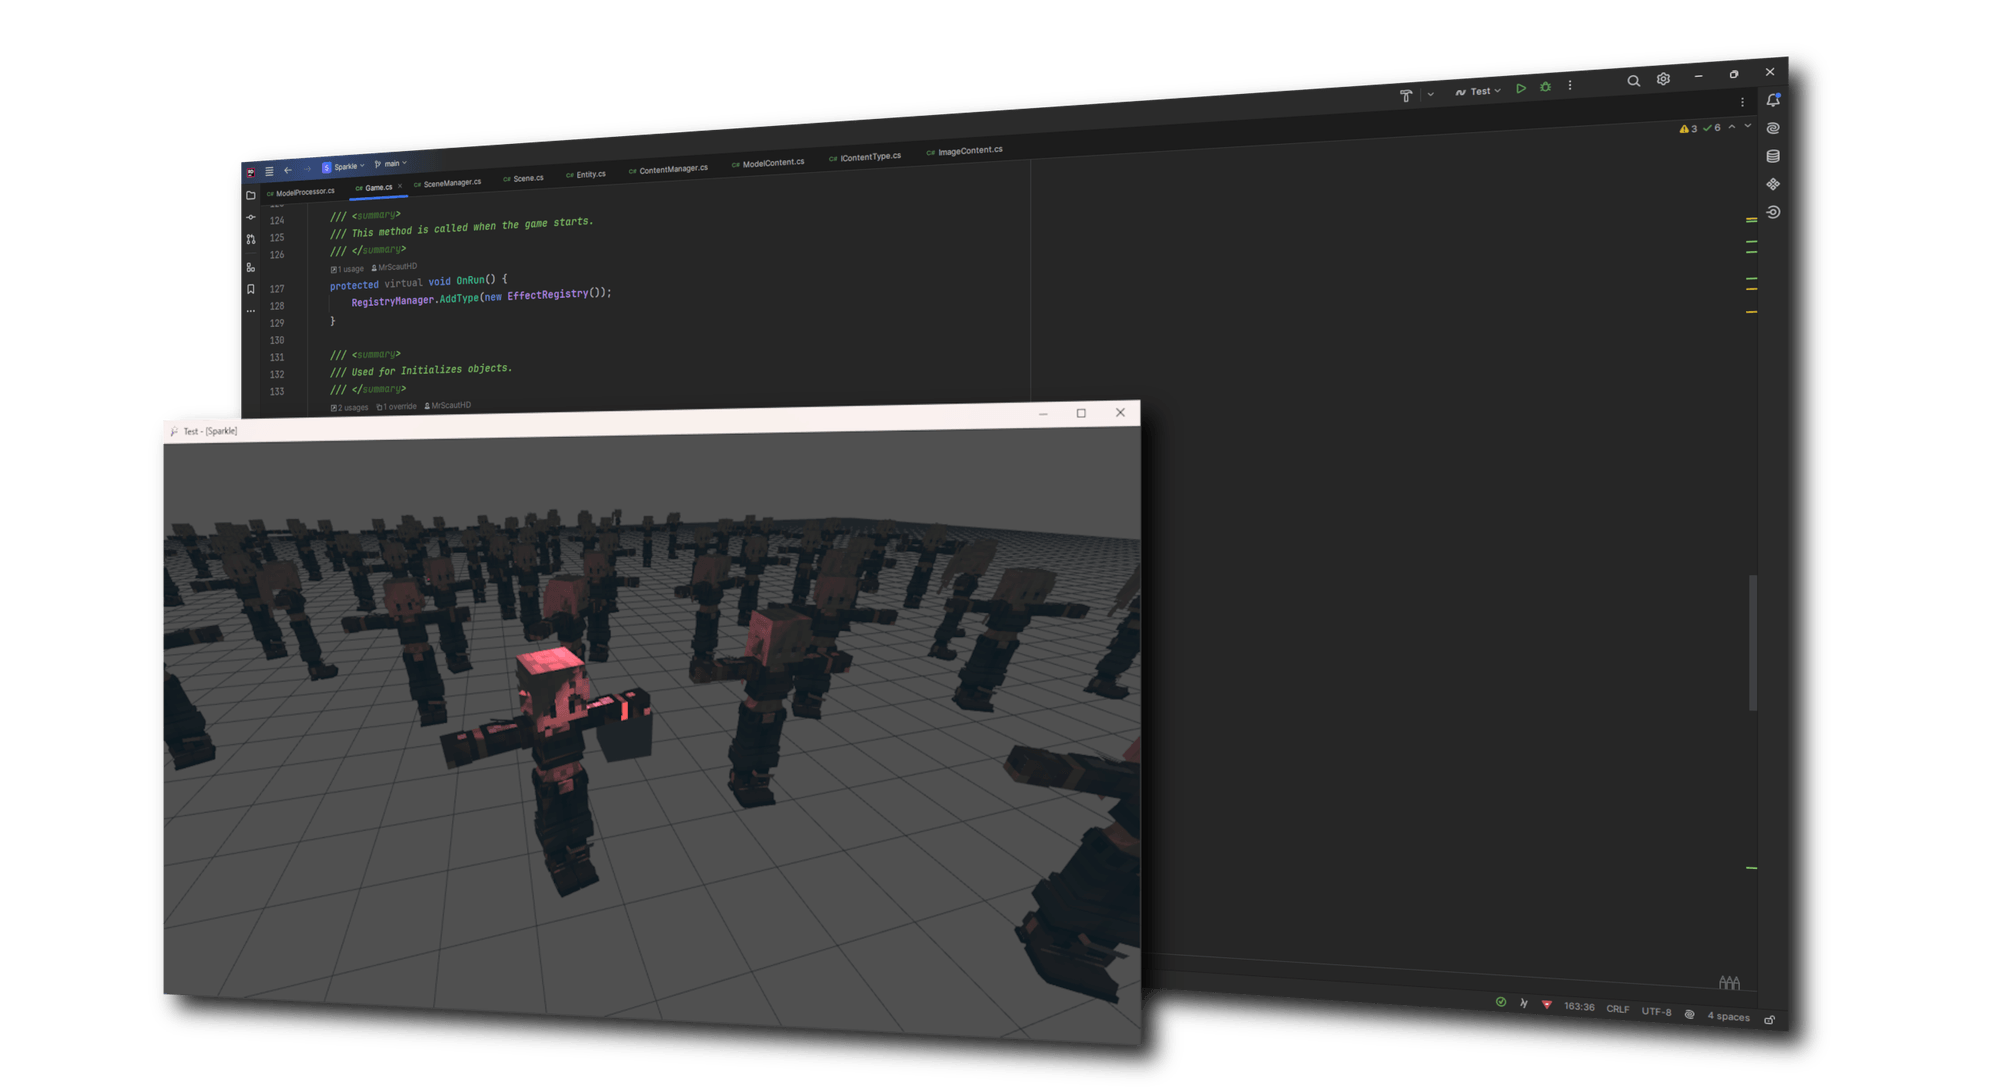The width and height of the screenshot is (2000, 1088).
Task: Run the Test configuration with the green play icon
Action: [x=1520, y=88]
